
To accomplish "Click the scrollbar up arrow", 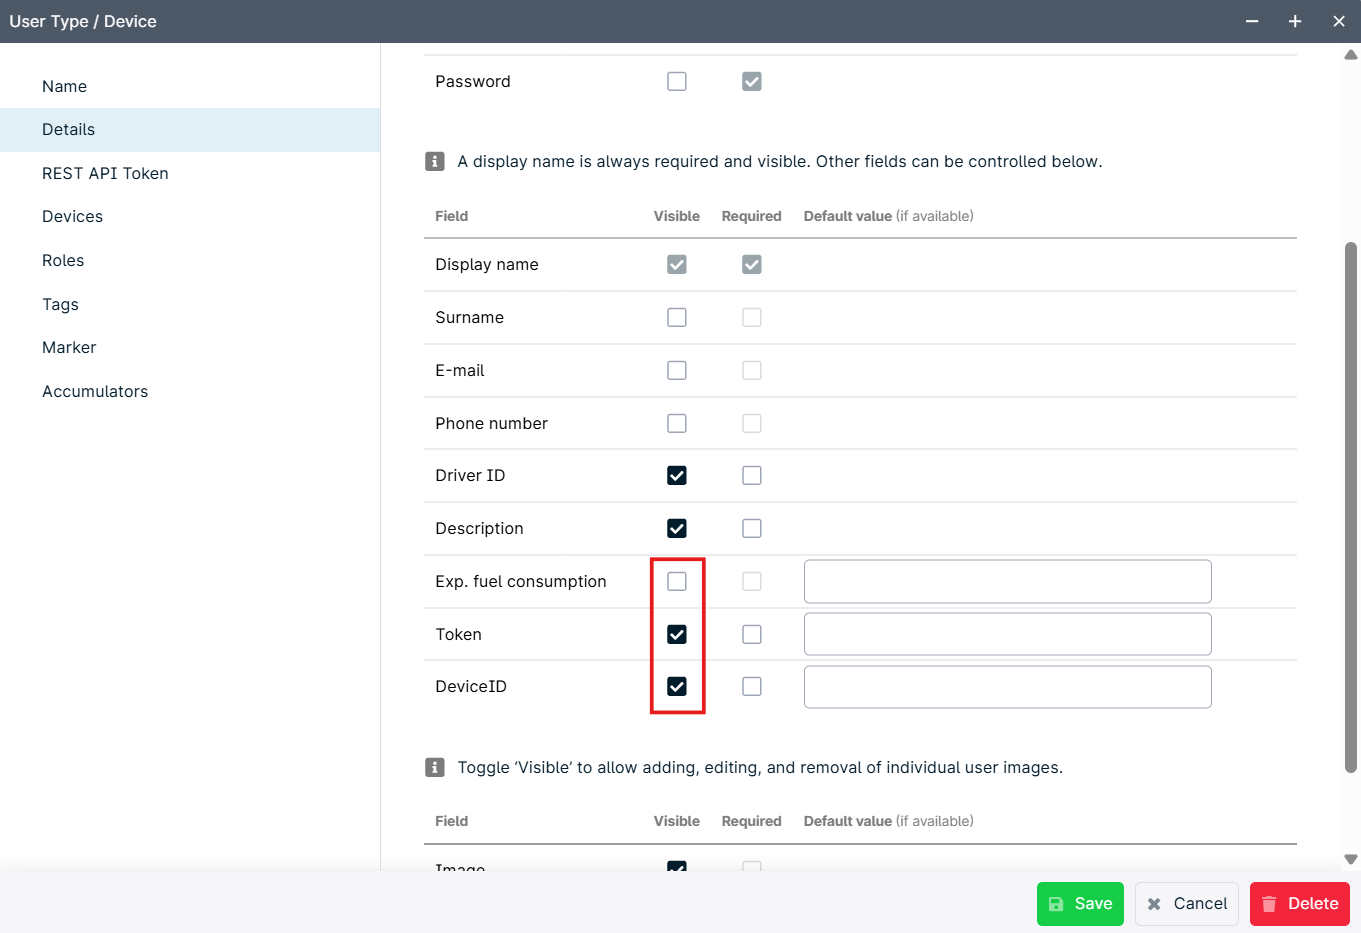I will tap(1351, 54).
